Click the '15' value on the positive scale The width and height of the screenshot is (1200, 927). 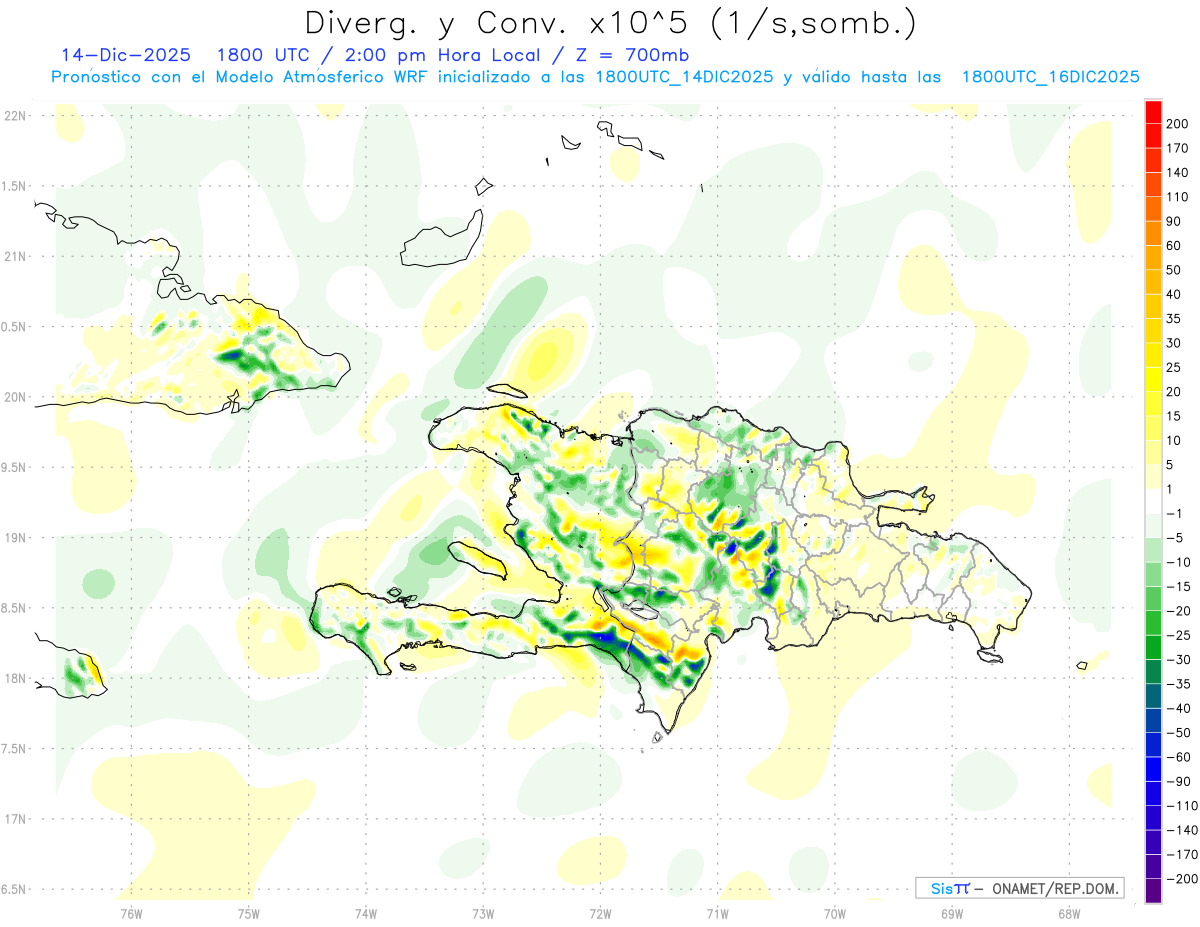pyautogui.click(x=1174, y=416)
